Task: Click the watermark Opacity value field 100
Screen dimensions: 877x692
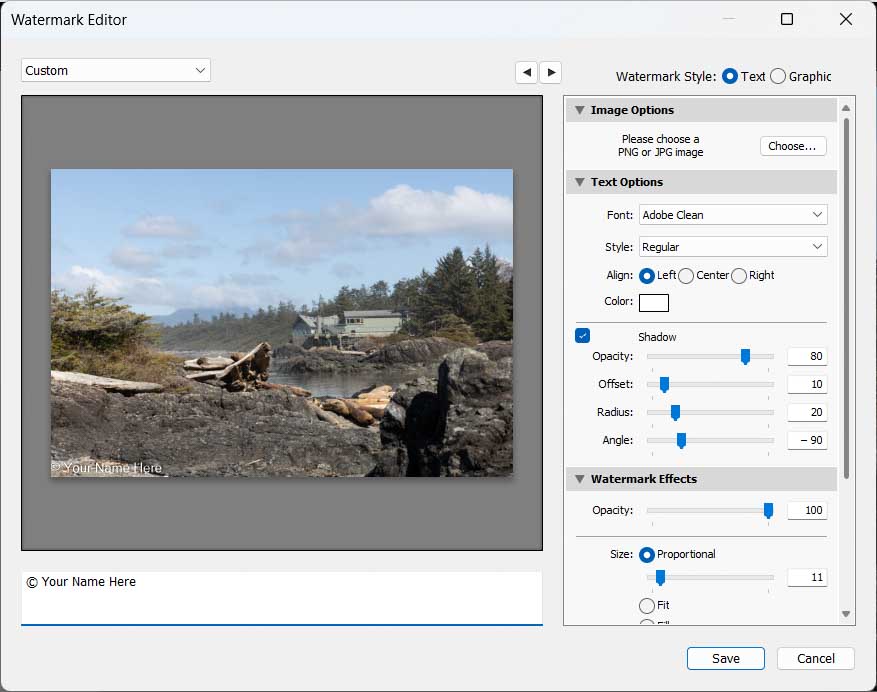Action: [807, 510]
